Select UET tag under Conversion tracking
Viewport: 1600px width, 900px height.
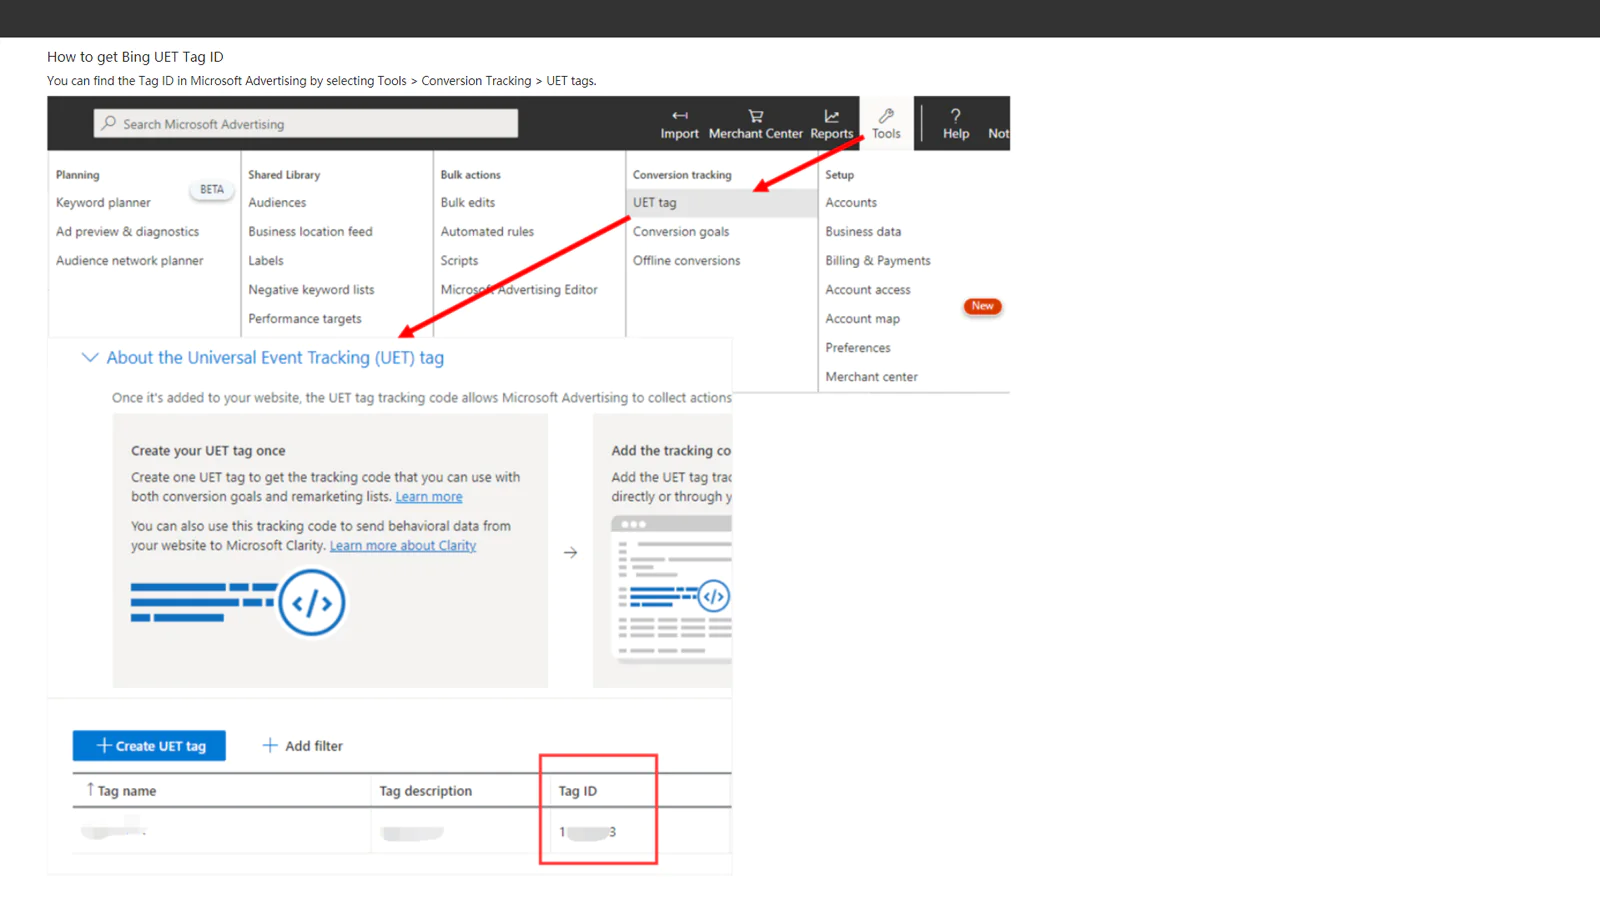tap(722, 202)
